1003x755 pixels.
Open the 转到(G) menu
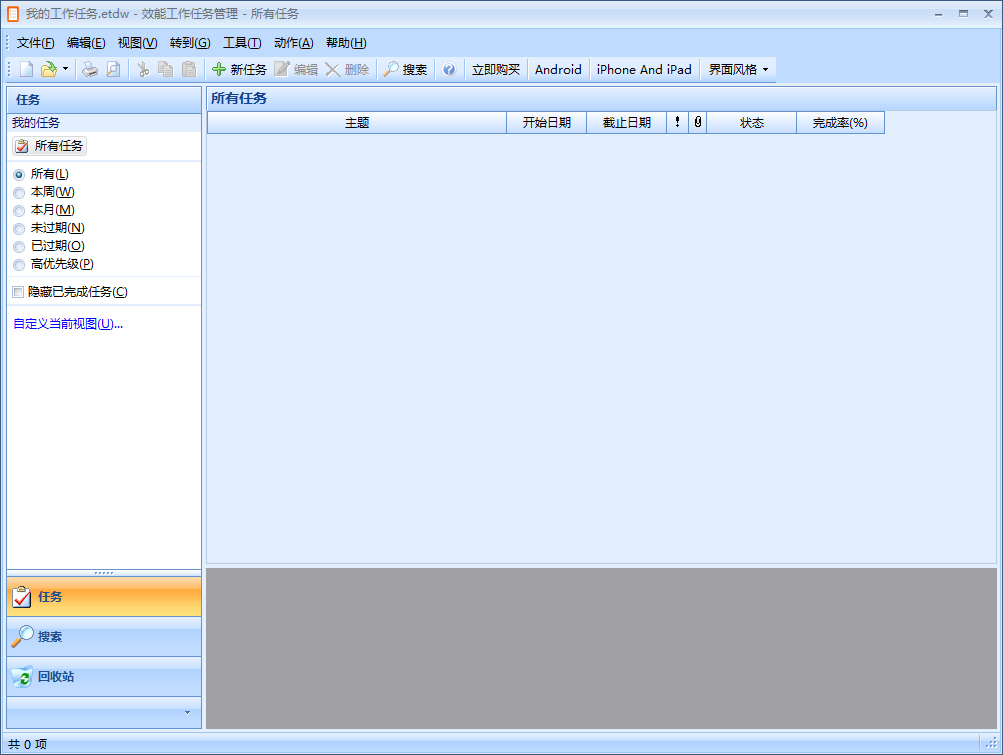[x=190, y=43]
